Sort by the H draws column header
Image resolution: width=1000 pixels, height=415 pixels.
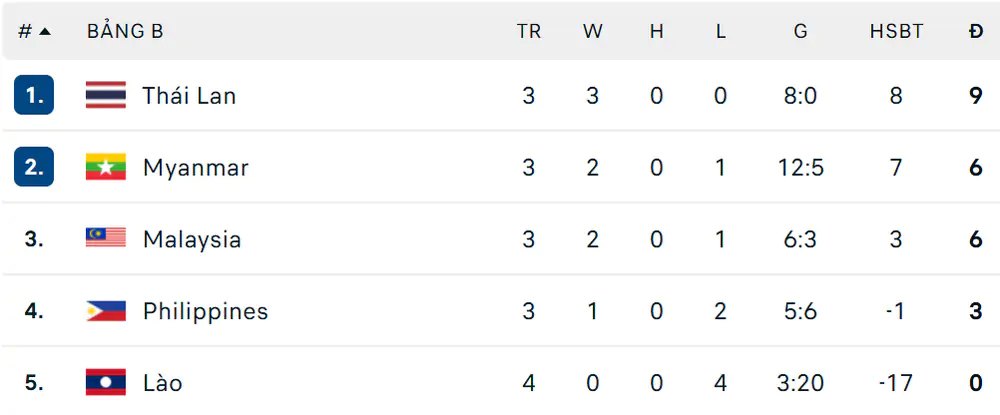coord(657,31)
